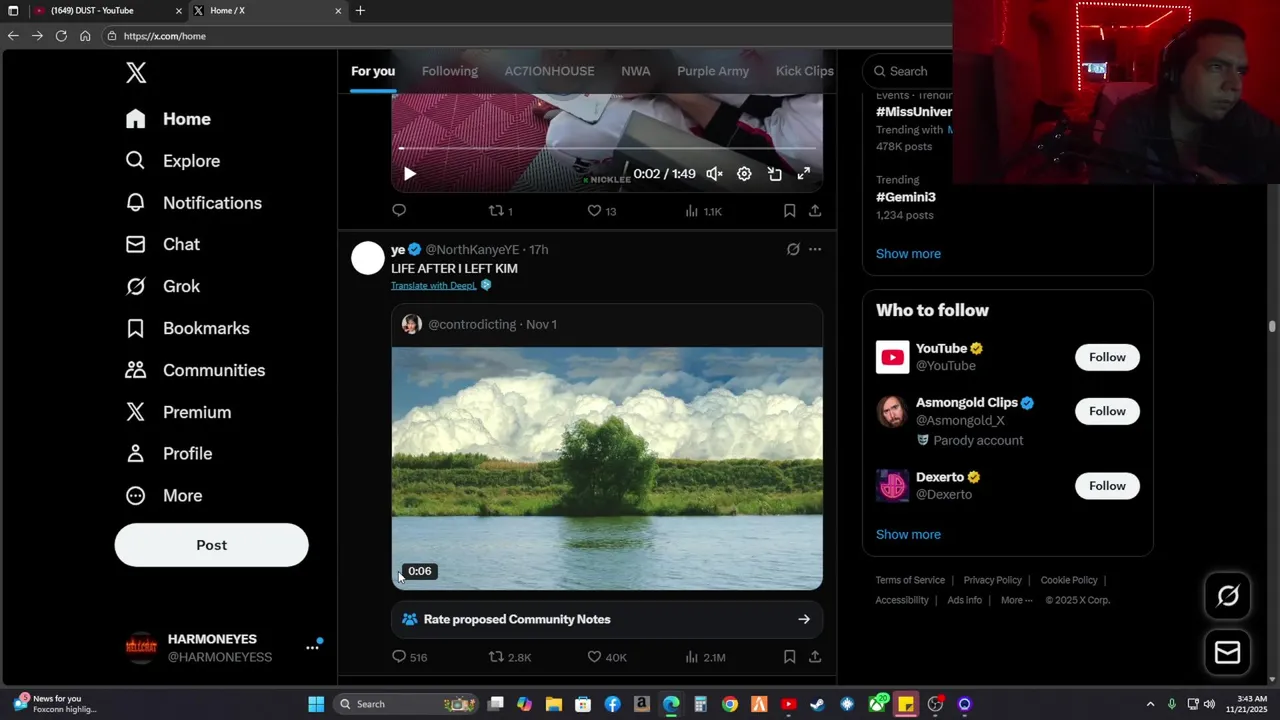The height and width of the screenshot is (720, 1280).
Task: View ye's post analytics 2.1M
Action: pos(705,657)
